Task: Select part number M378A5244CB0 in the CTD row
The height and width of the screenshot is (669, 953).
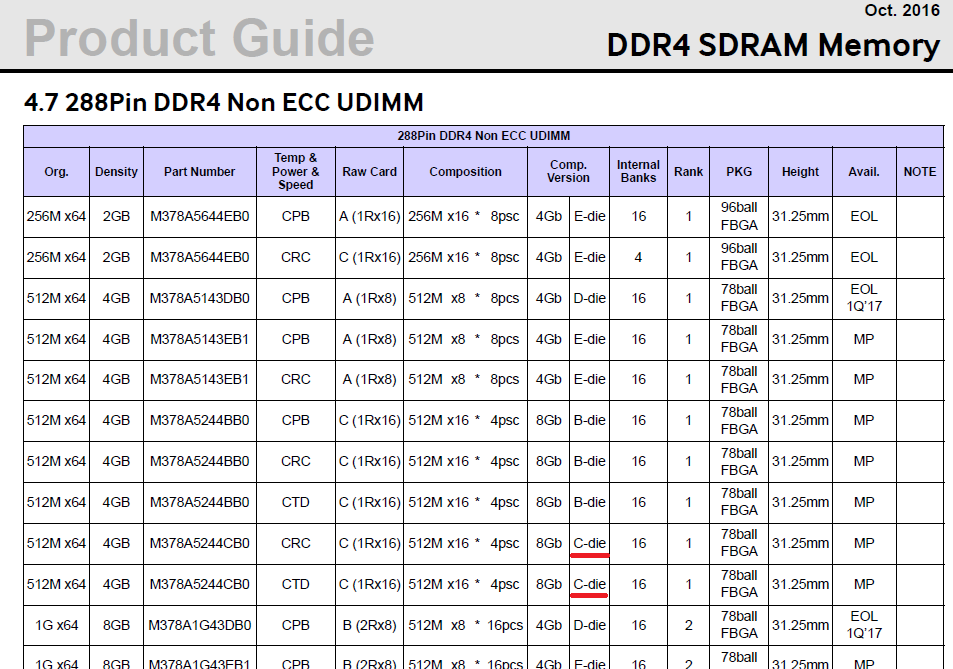Action: [199, 584]
